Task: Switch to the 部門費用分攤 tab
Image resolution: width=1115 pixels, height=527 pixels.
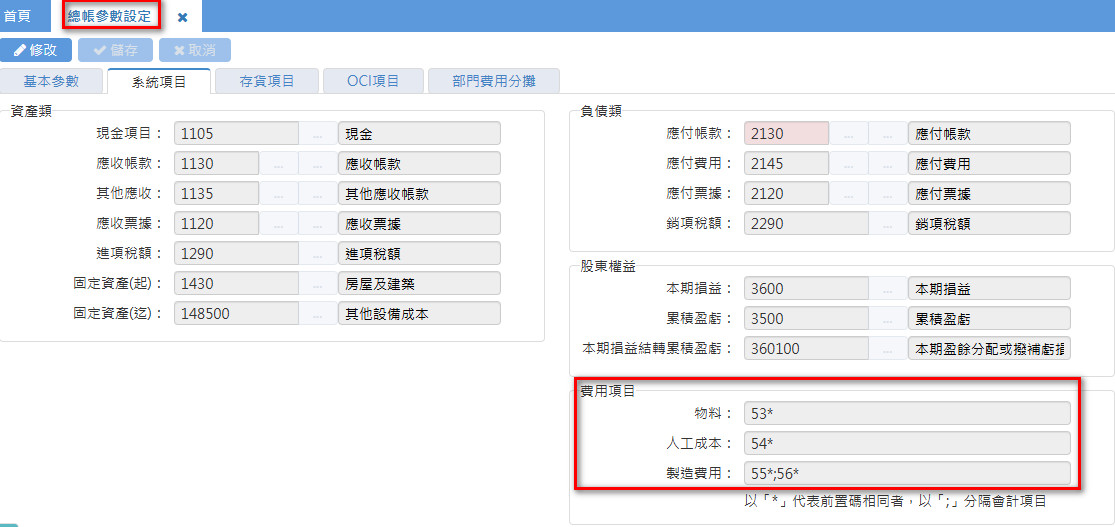Action: pyautogui.click(x=493, y=81)
